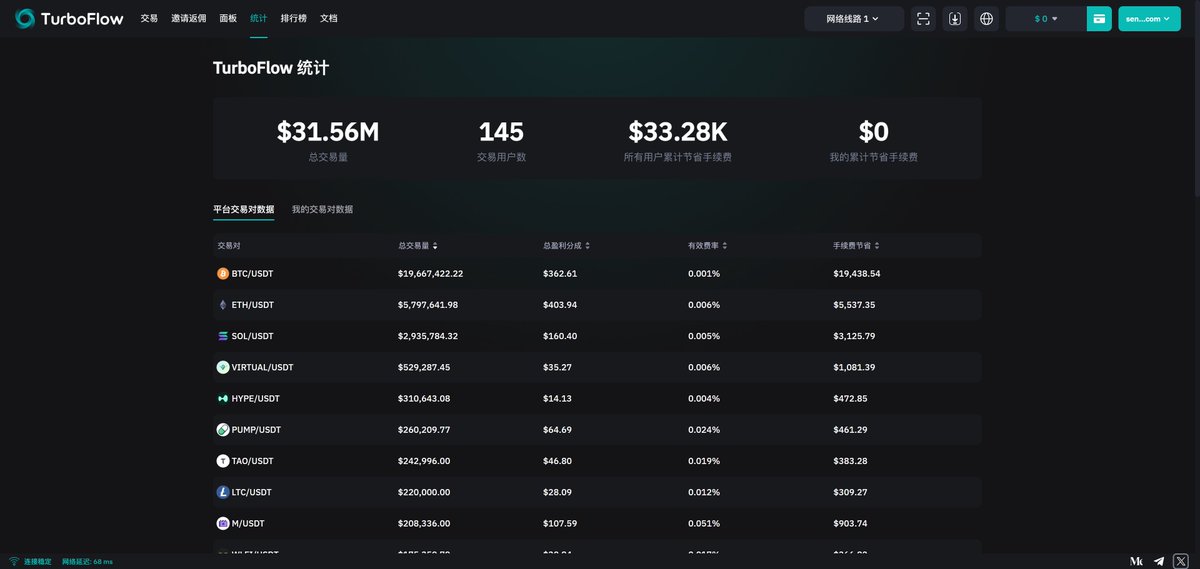Click the 连接稳定 status text
This screenshot has height=569, width=1200.
point(38,562)
